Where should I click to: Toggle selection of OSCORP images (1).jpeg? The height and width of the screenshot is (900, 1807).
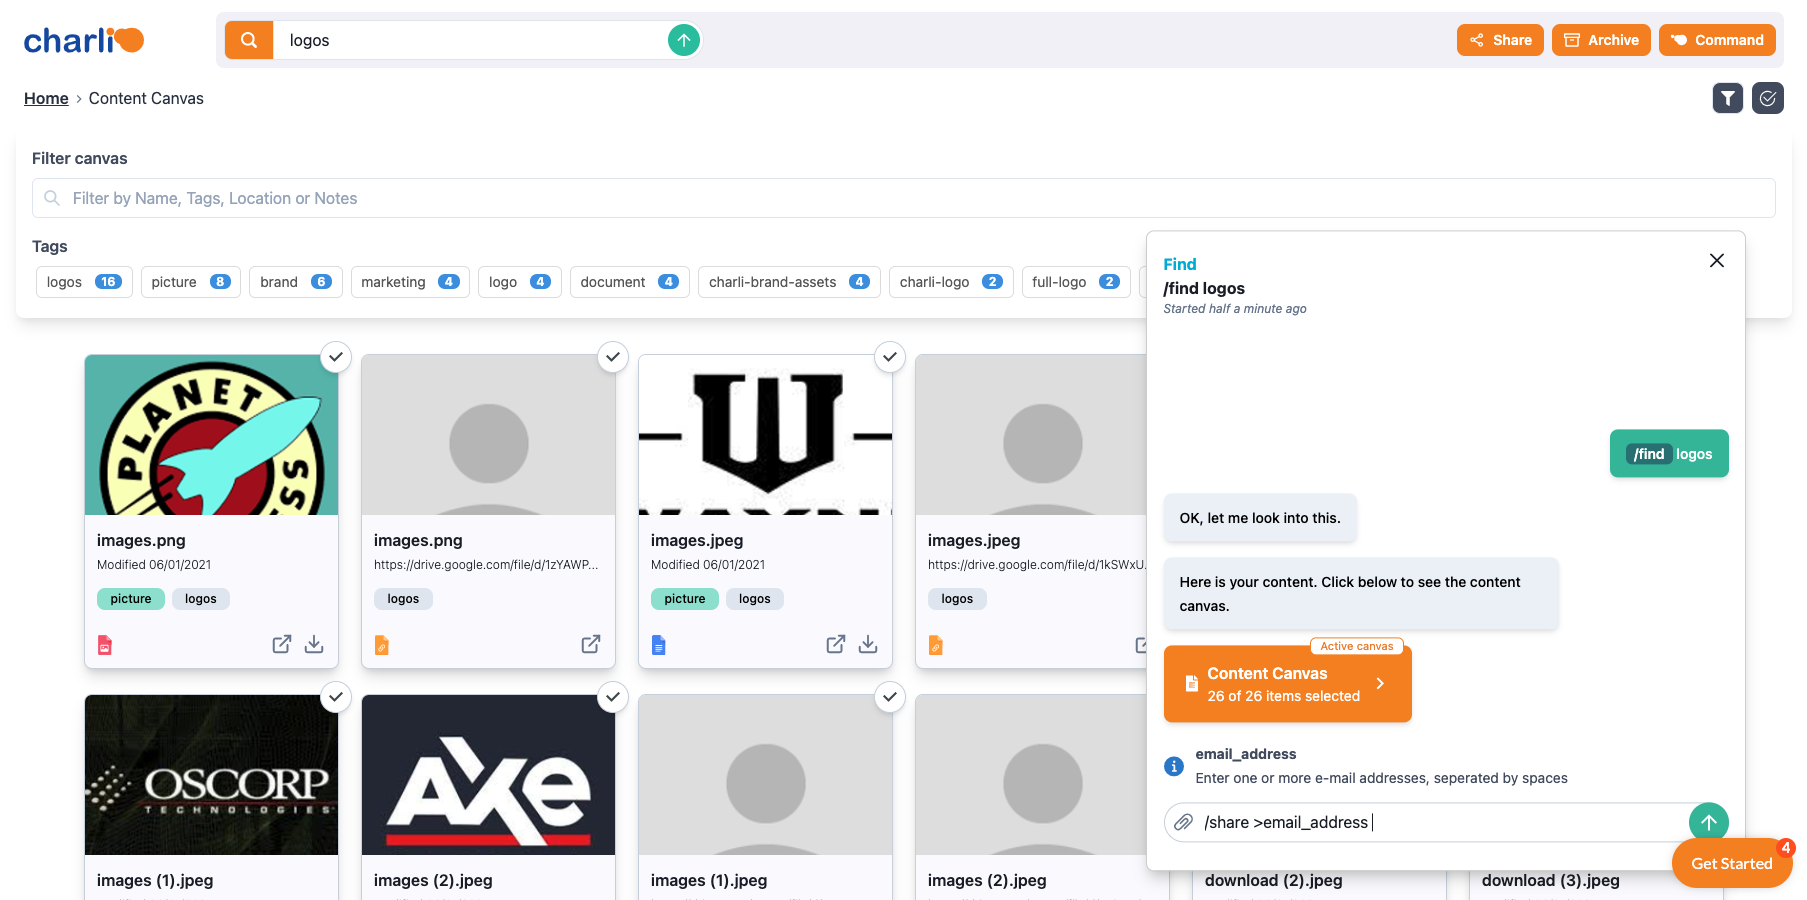(336, 697)
